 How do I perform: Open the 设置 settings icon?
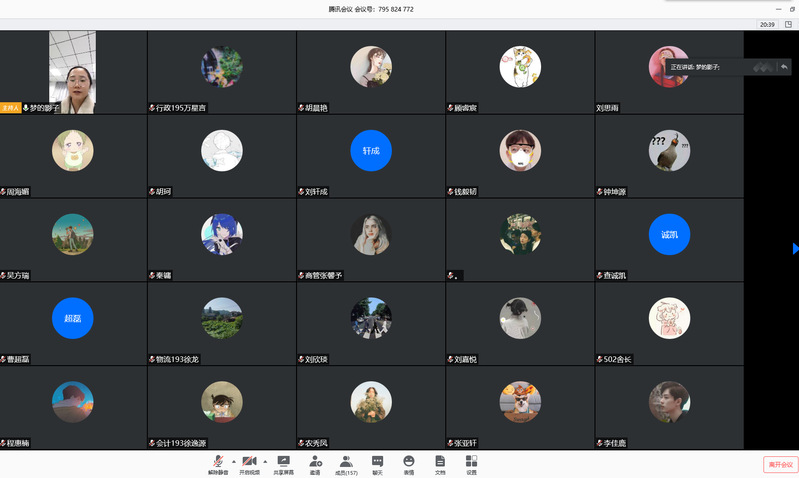[471, 463]
